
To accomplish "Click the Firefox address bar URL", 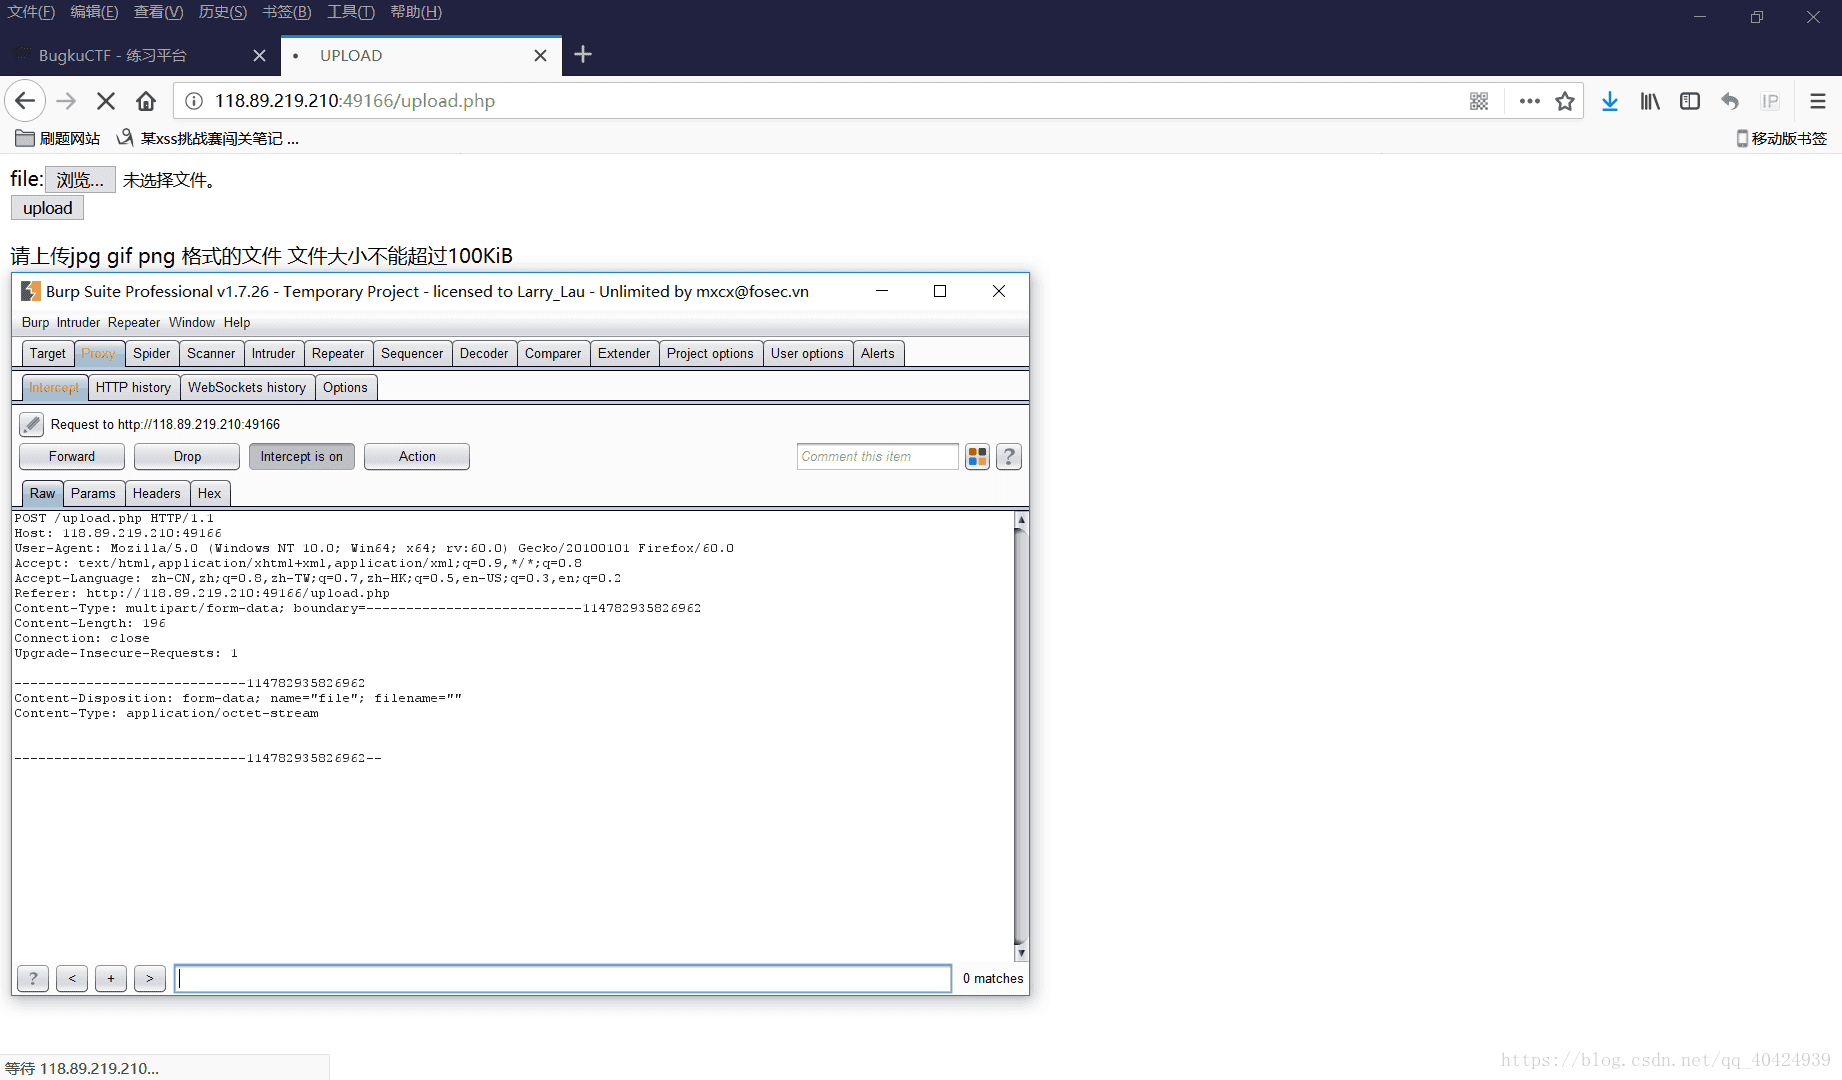I will 355,101.
